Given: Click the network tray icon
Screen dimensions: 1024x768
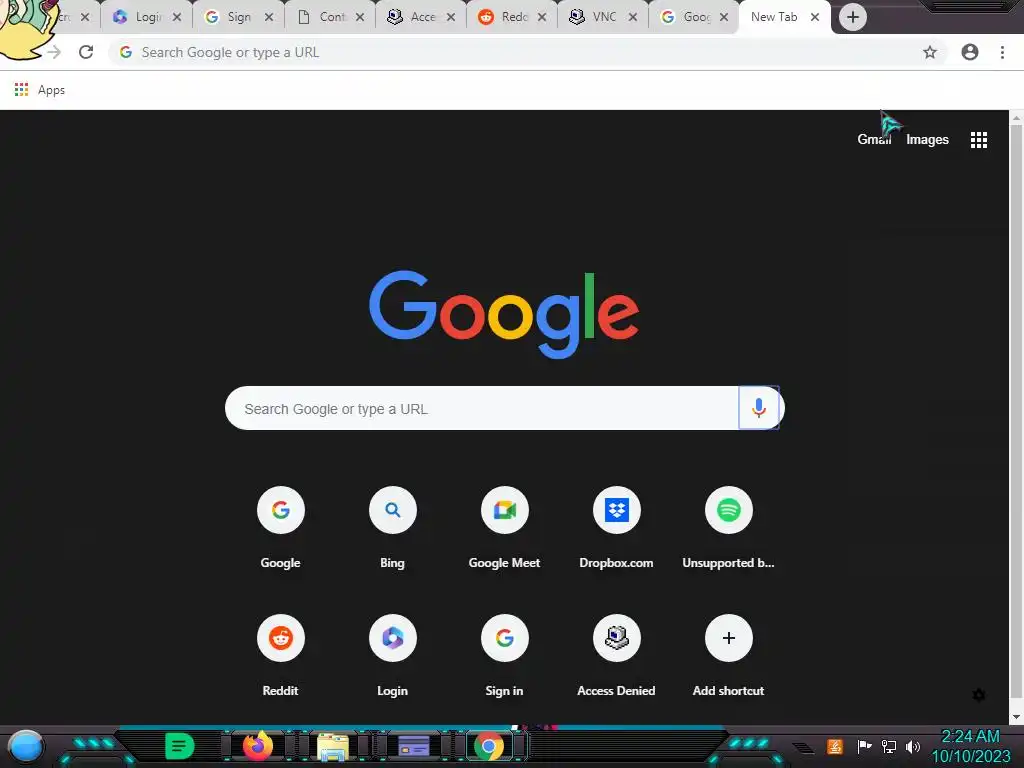Looking at the screenshot, I should [x=889, y=746].
